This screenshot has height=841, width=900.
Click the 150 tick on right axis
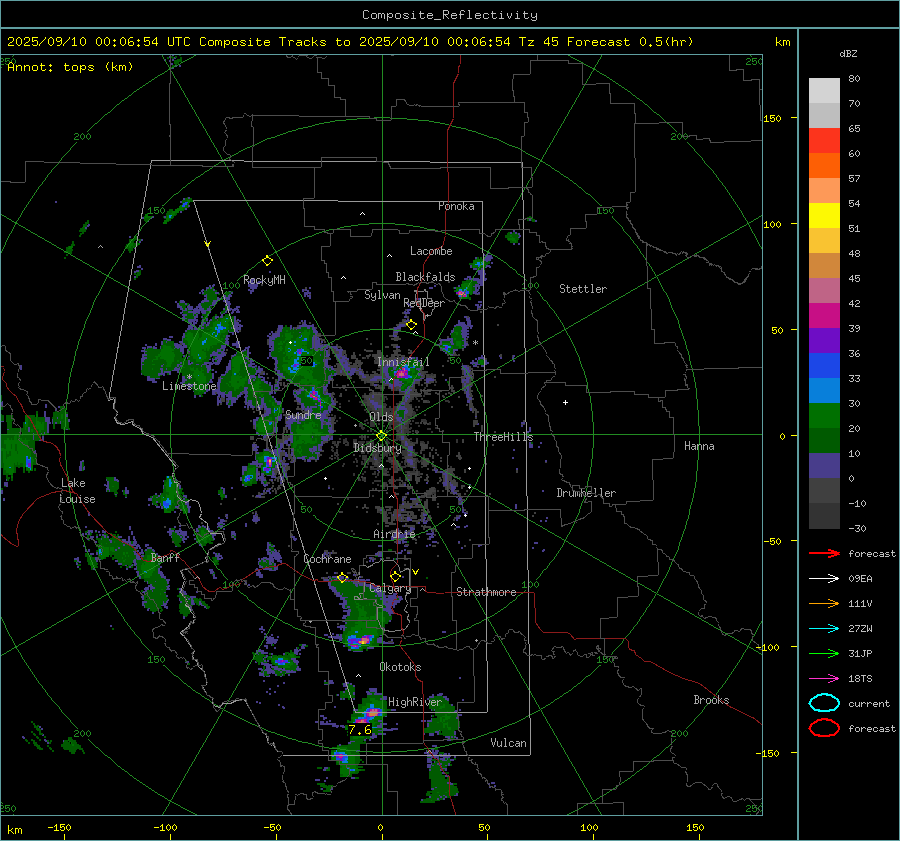[772, 118]
